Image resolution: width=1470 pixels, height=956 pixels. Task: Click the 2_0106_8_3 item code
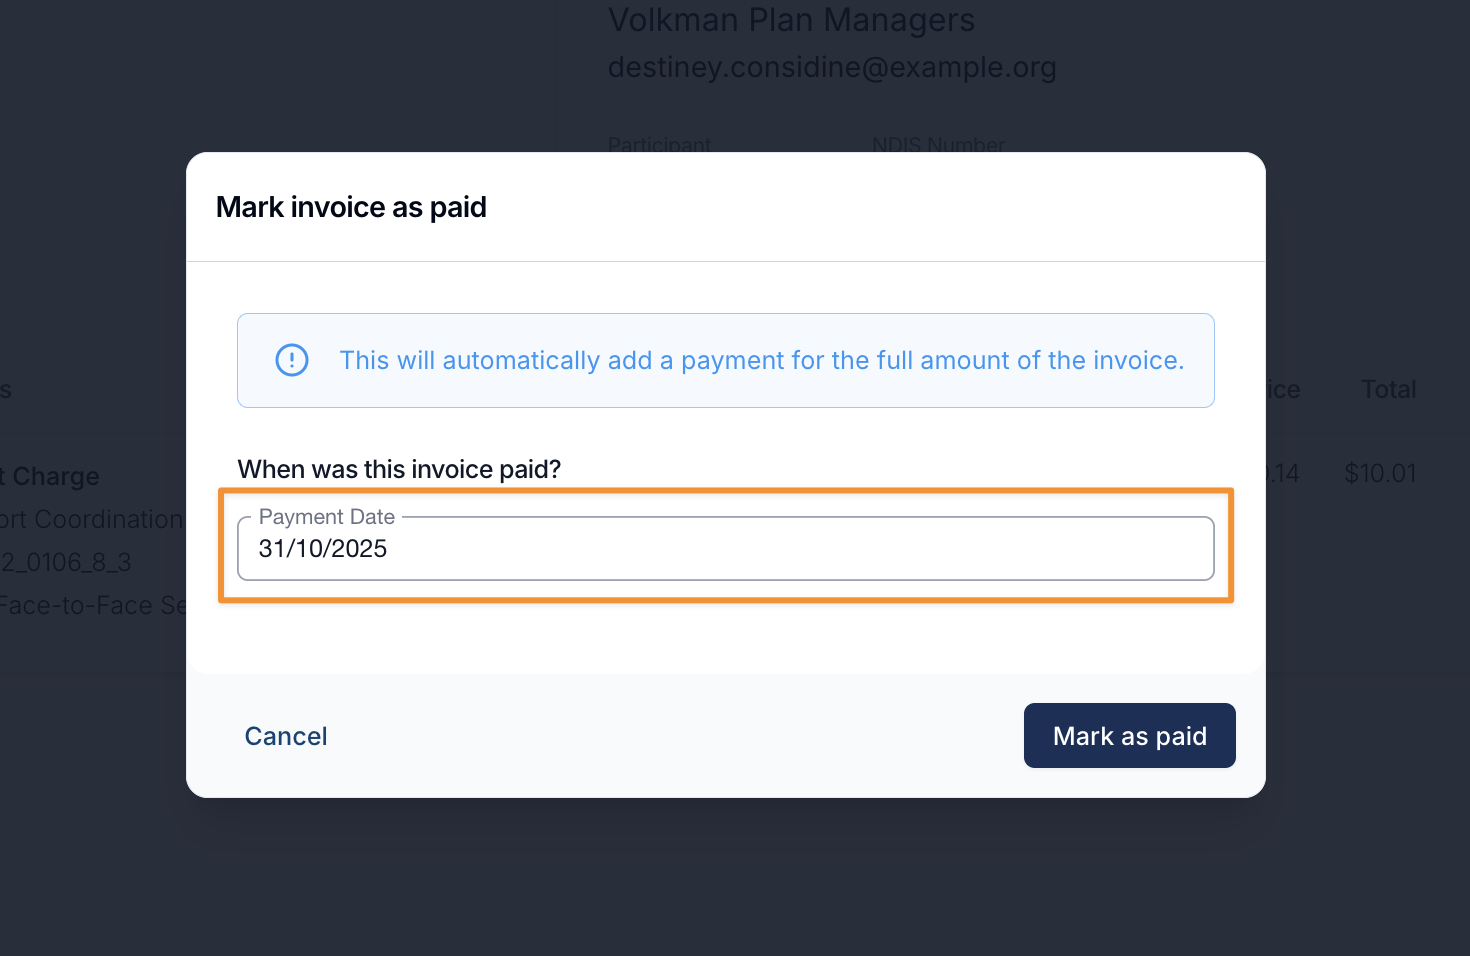(x=67, y=562)
